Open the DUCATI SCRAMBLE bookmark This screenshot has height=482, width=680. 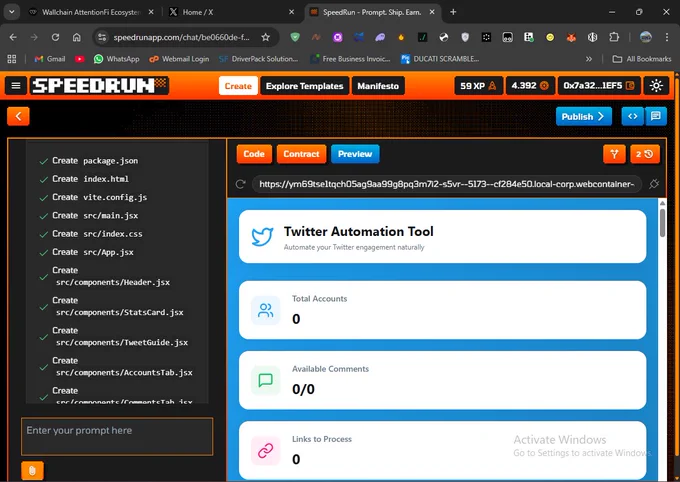click(x=440, y=59)
